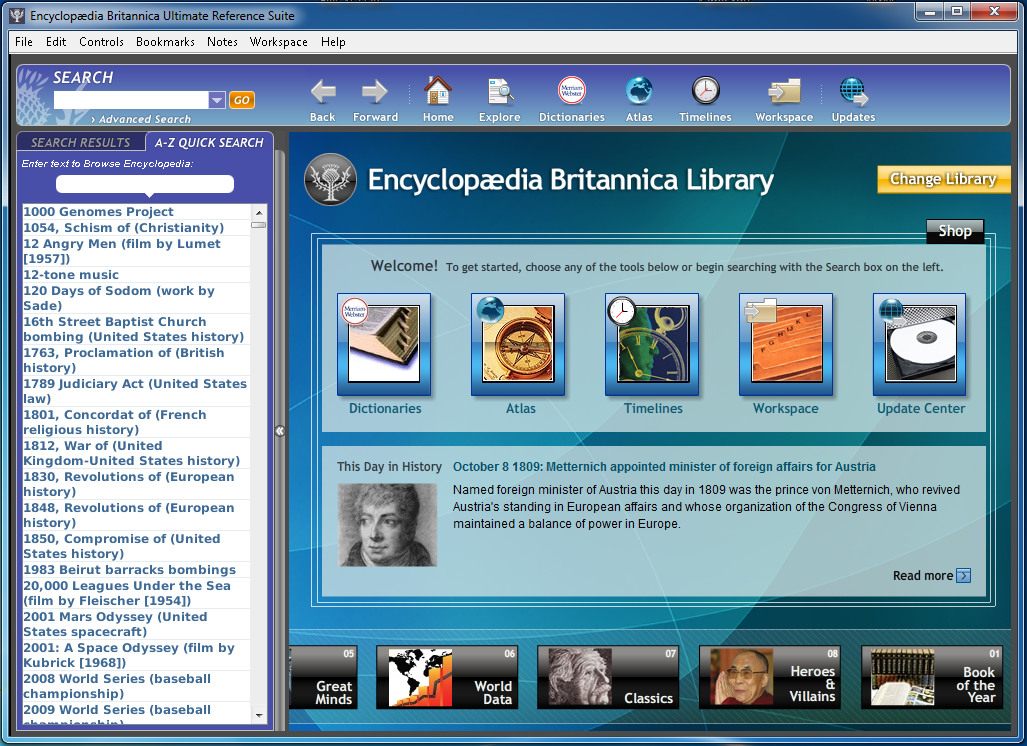Open the Metternich October 8 1809 headline

pos(664,467)
